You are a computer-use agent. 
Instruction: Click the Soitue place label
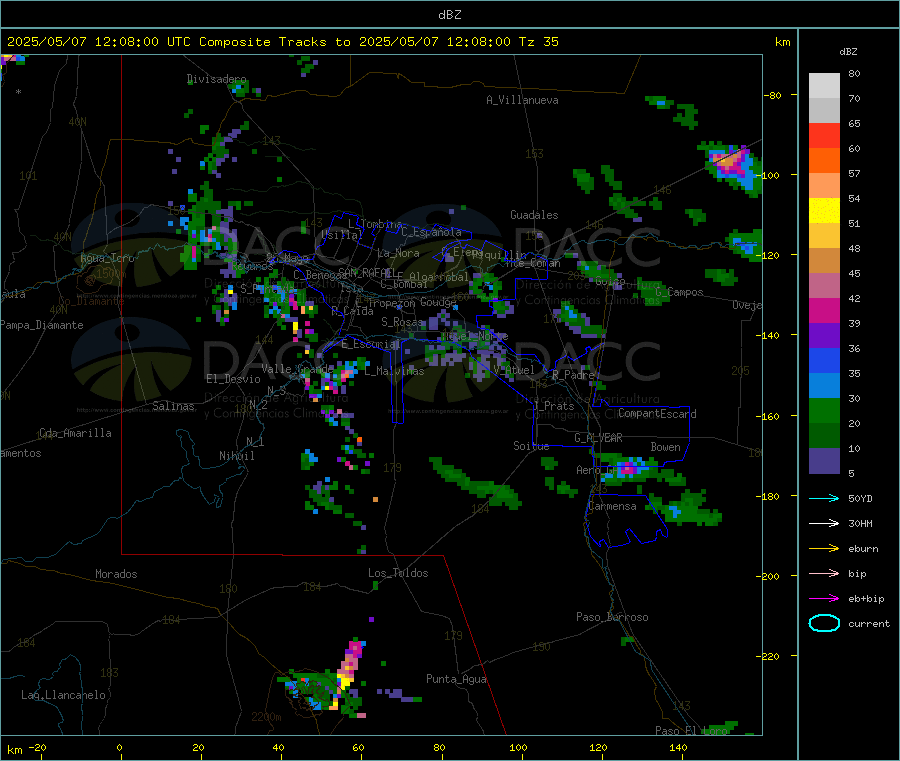(x=531, y=446)
